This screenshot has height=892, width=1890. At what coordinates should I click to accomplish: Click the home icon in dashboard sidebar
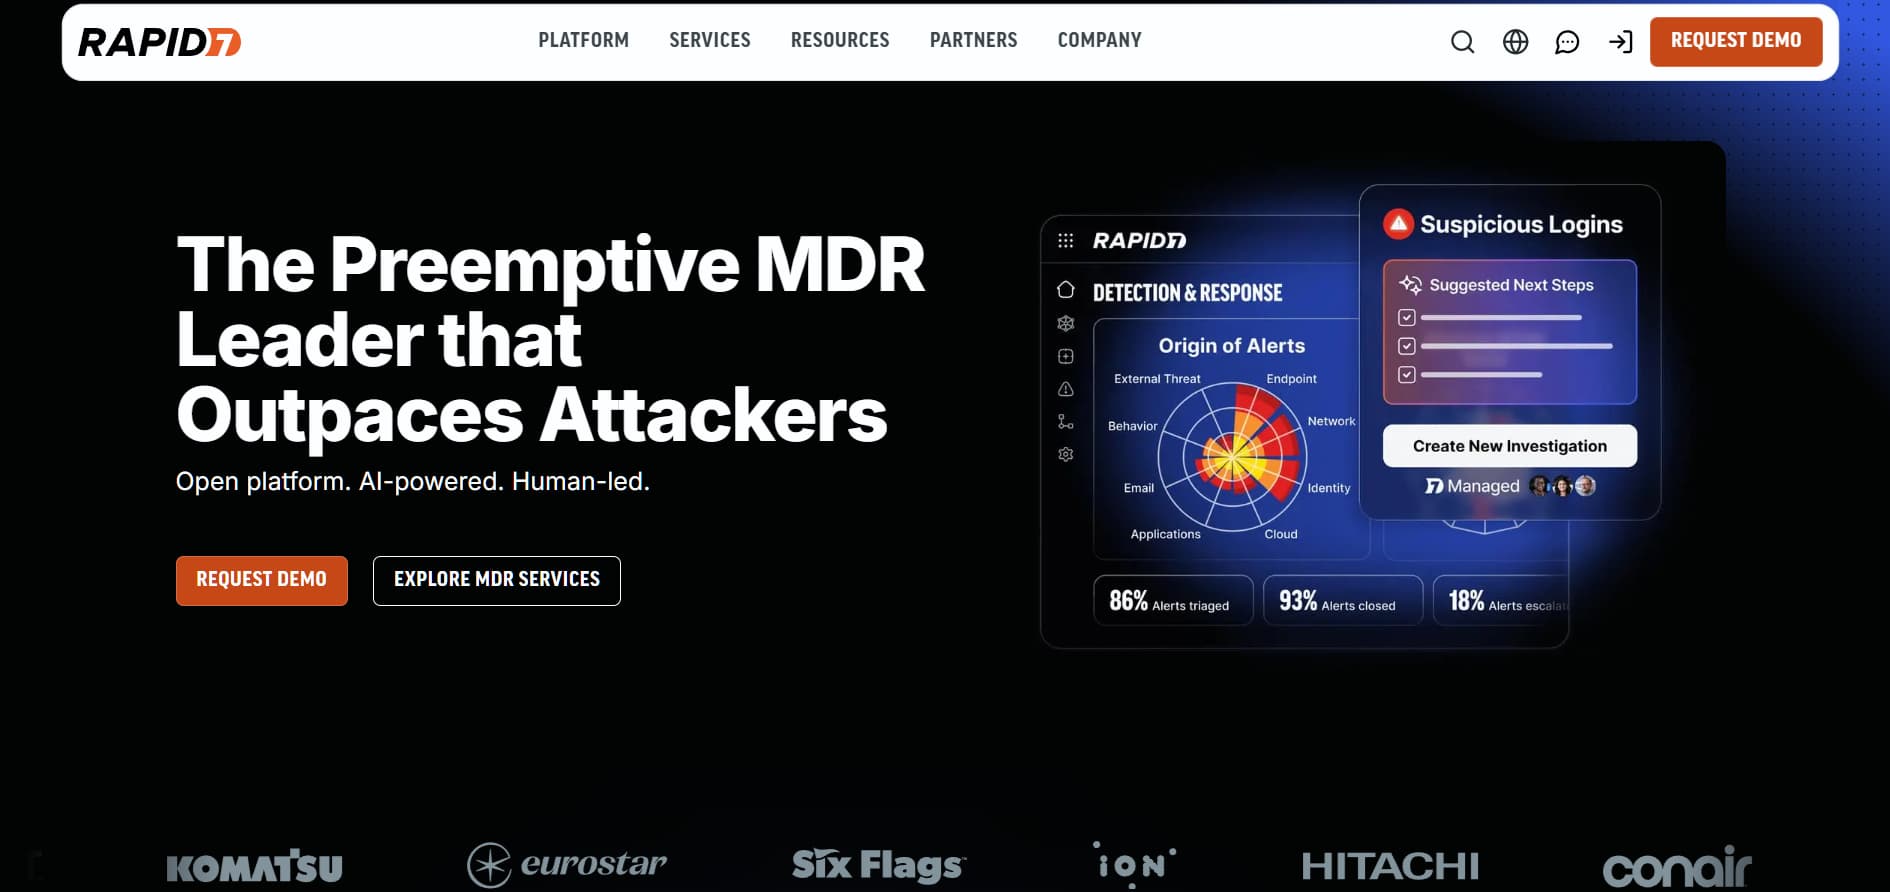click(x=1066, y=290)
